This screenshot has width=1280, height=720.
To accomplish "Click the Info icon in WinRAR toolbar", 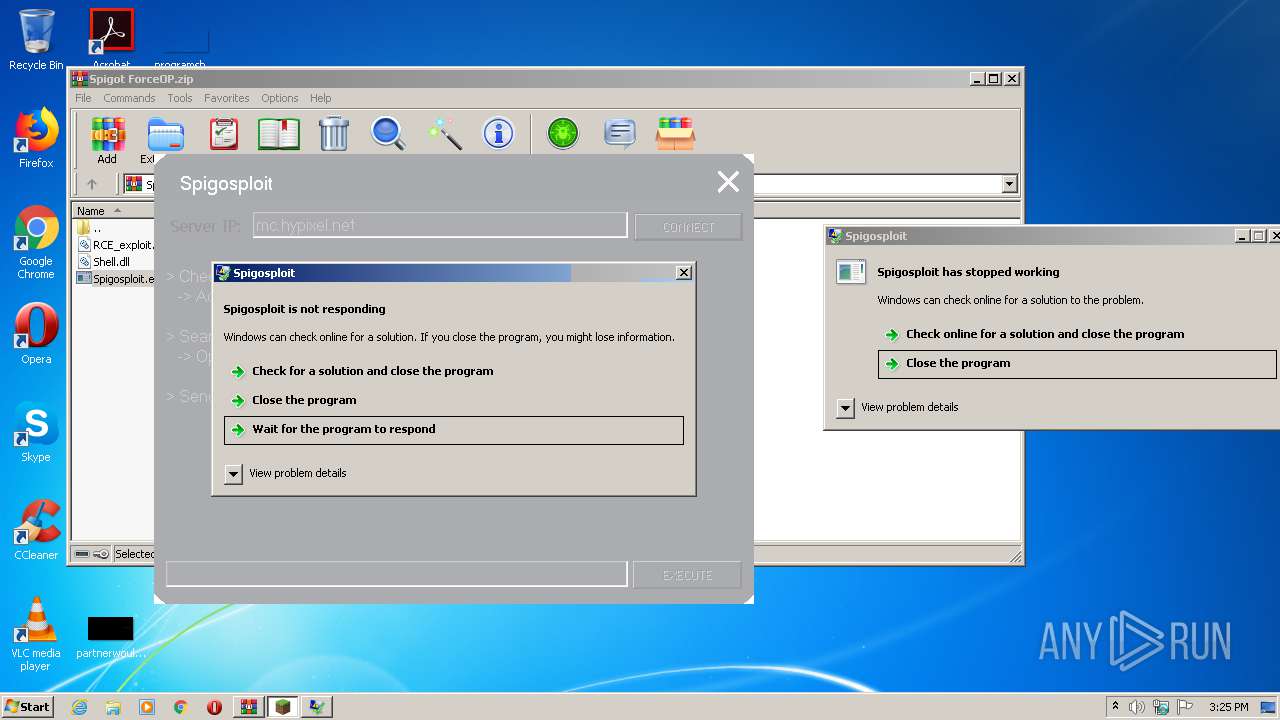I will pyautogui.click(x=498, y=134).
